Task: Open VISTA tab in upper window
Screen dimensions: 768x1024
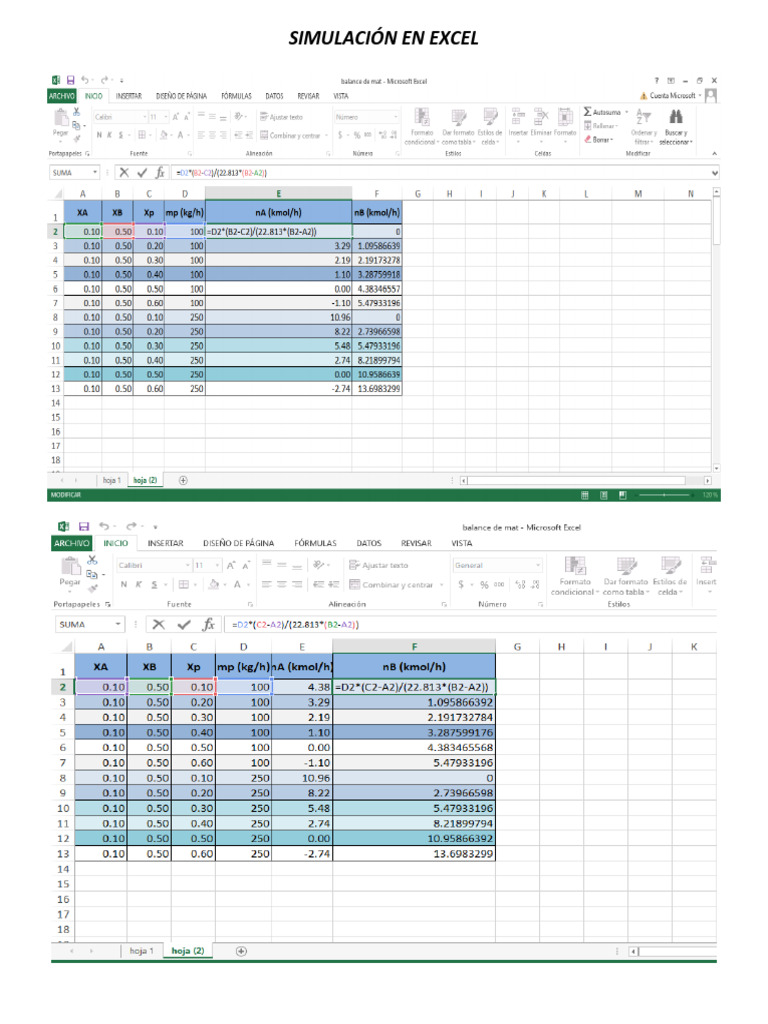Action: click(341, 96)
